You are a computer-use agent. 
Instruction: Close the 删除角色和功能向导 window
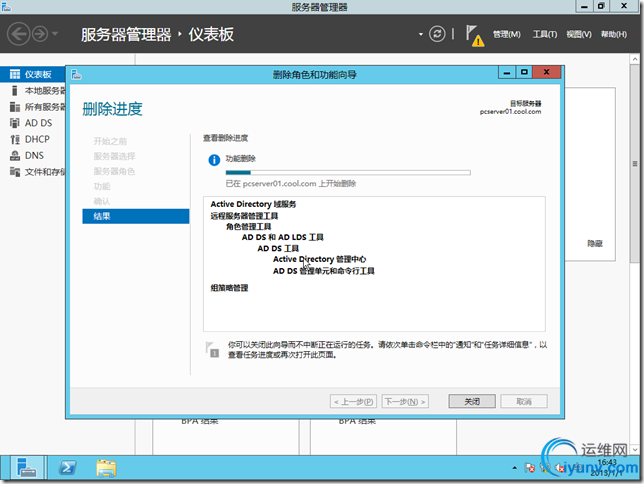546,73
